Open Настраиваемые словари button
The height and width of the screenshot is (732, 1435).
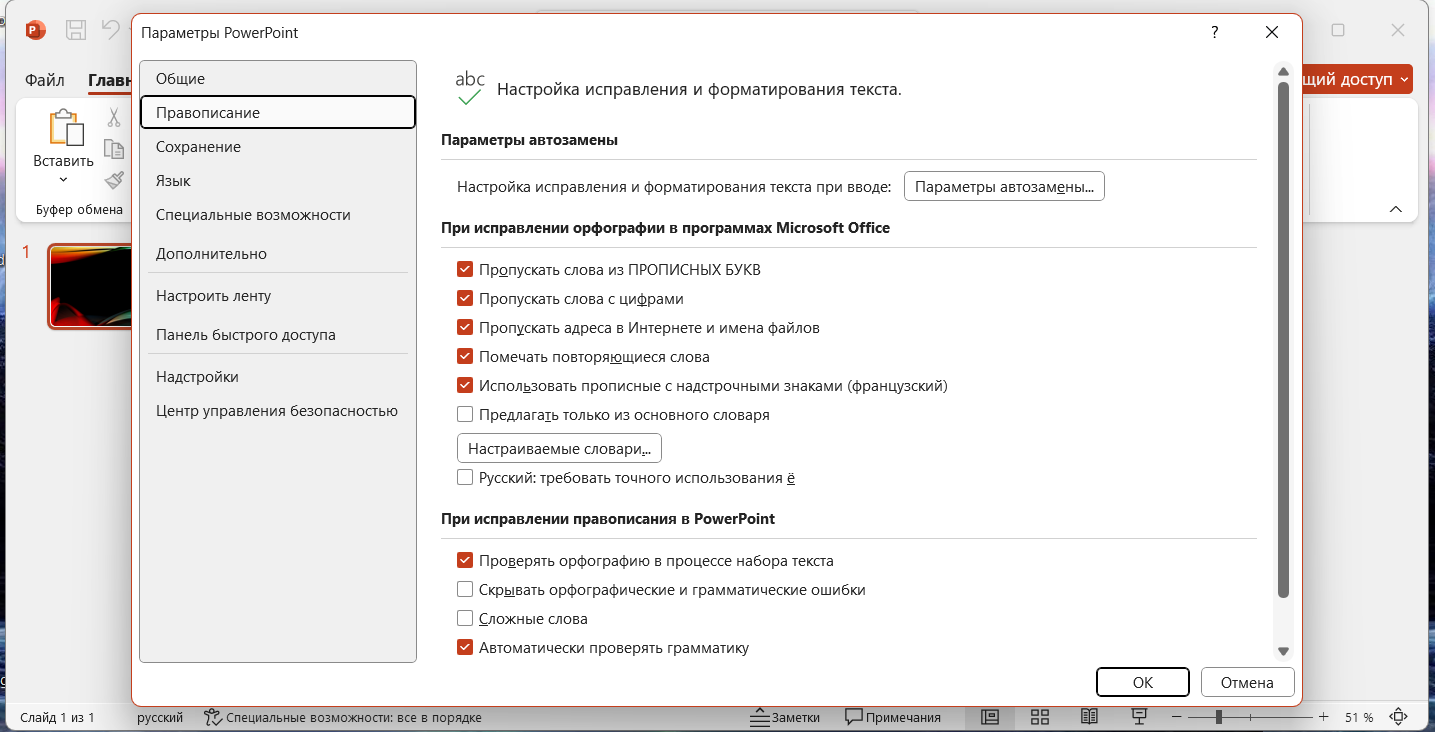(559, 448)
